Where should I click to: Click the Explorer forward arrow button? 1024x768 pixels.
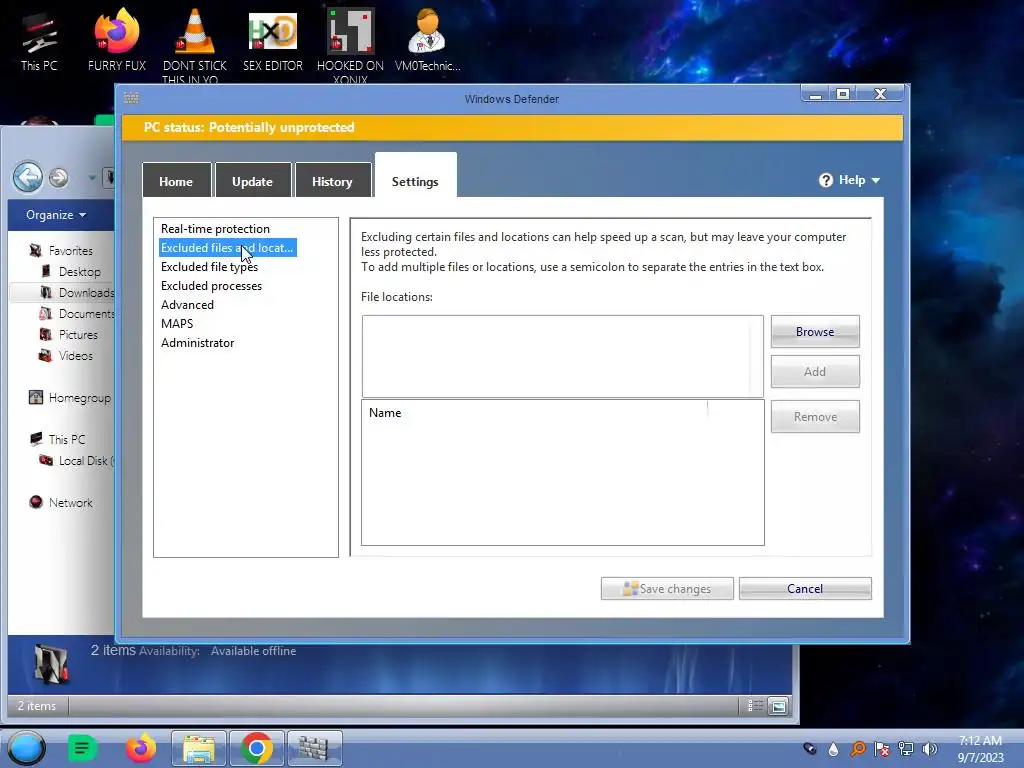tap(59, 177)
